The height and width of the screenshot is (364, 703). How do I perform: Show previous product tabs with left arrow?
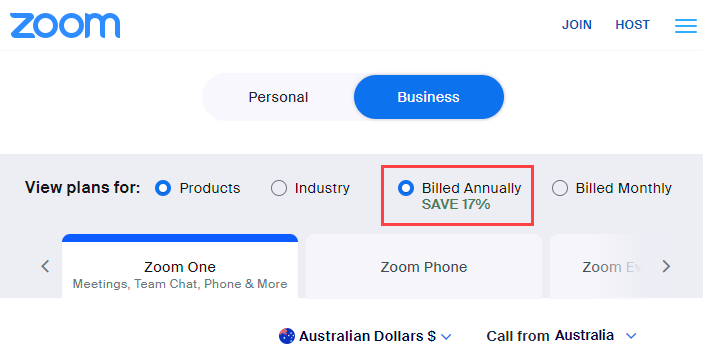point(45,266)
